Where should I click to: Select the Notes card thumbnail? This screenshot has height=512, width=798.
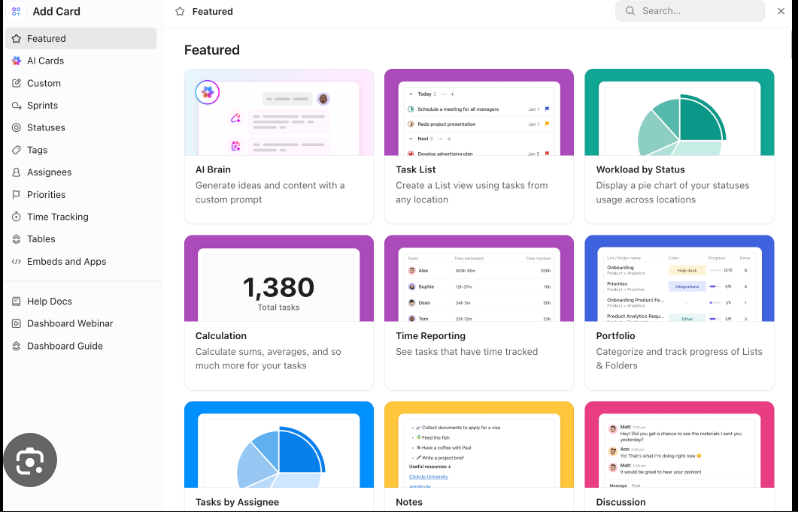479,445
